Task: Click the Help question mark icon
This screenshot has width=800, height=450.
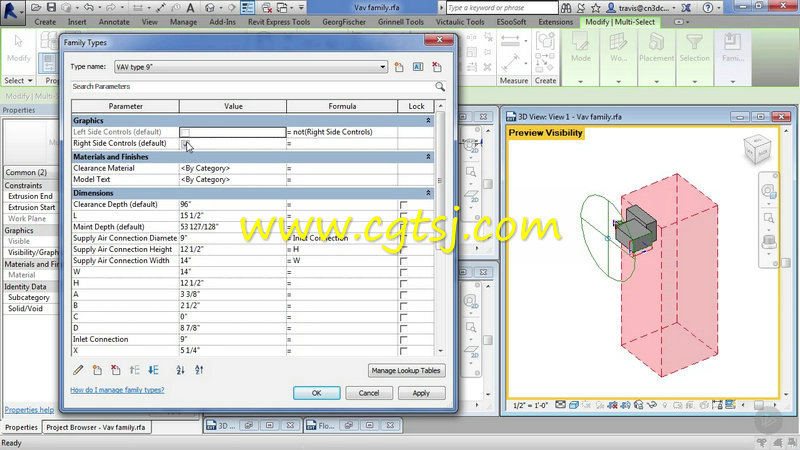Action: (x=708, y=8)
